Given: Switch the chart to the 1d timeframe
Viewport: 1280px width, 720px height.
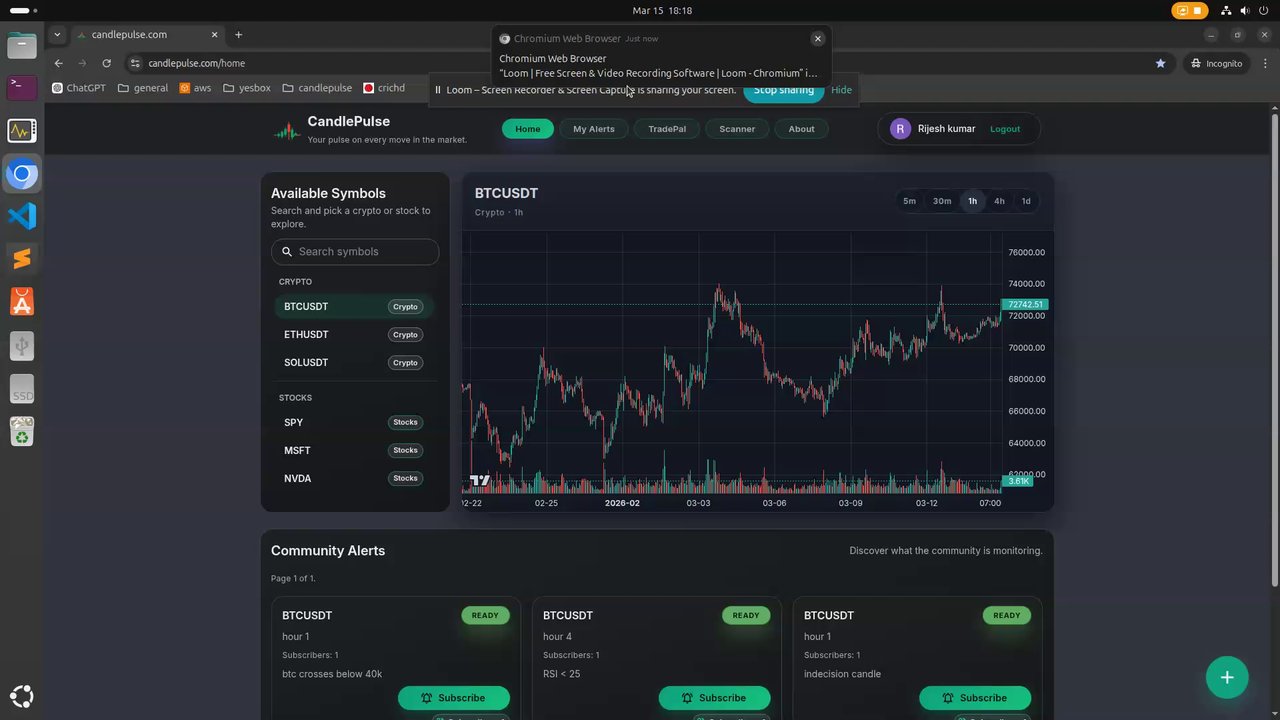Looking at the screenshot, I should pyautogui.click(x=1026, y=201).
